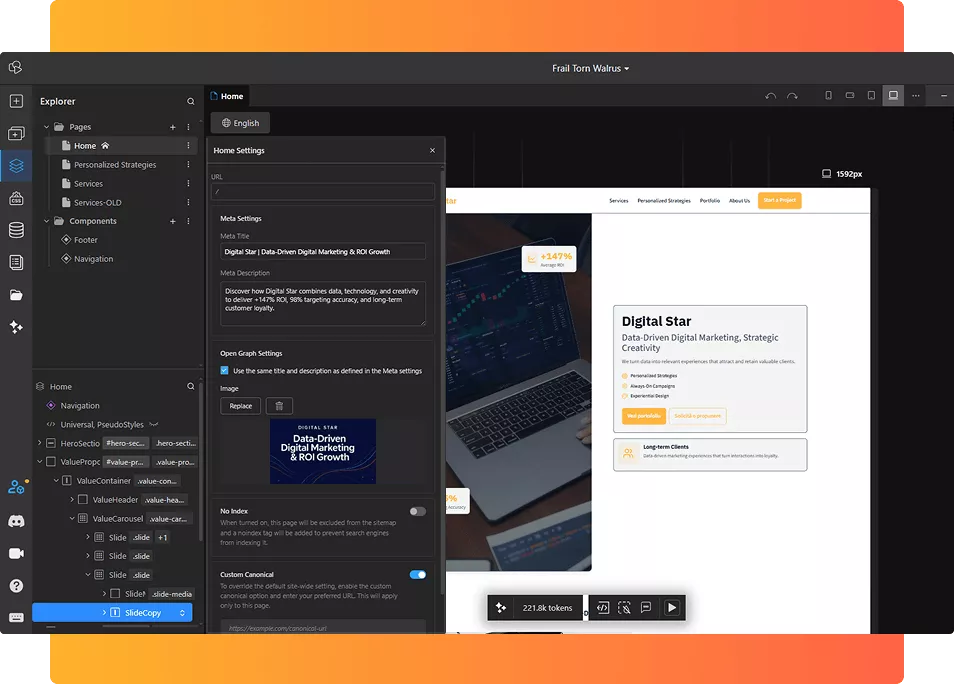Image resolution: width=954 pixels, height=684 pixels.
Task: Enable the No Index toggle
Action: pyautogui.click(x=417, y=511)
